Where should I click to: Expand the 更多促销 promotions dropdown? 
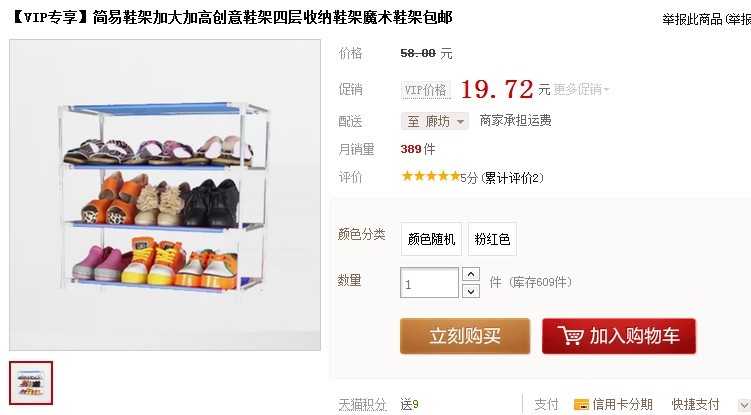[x=581, y=89]
